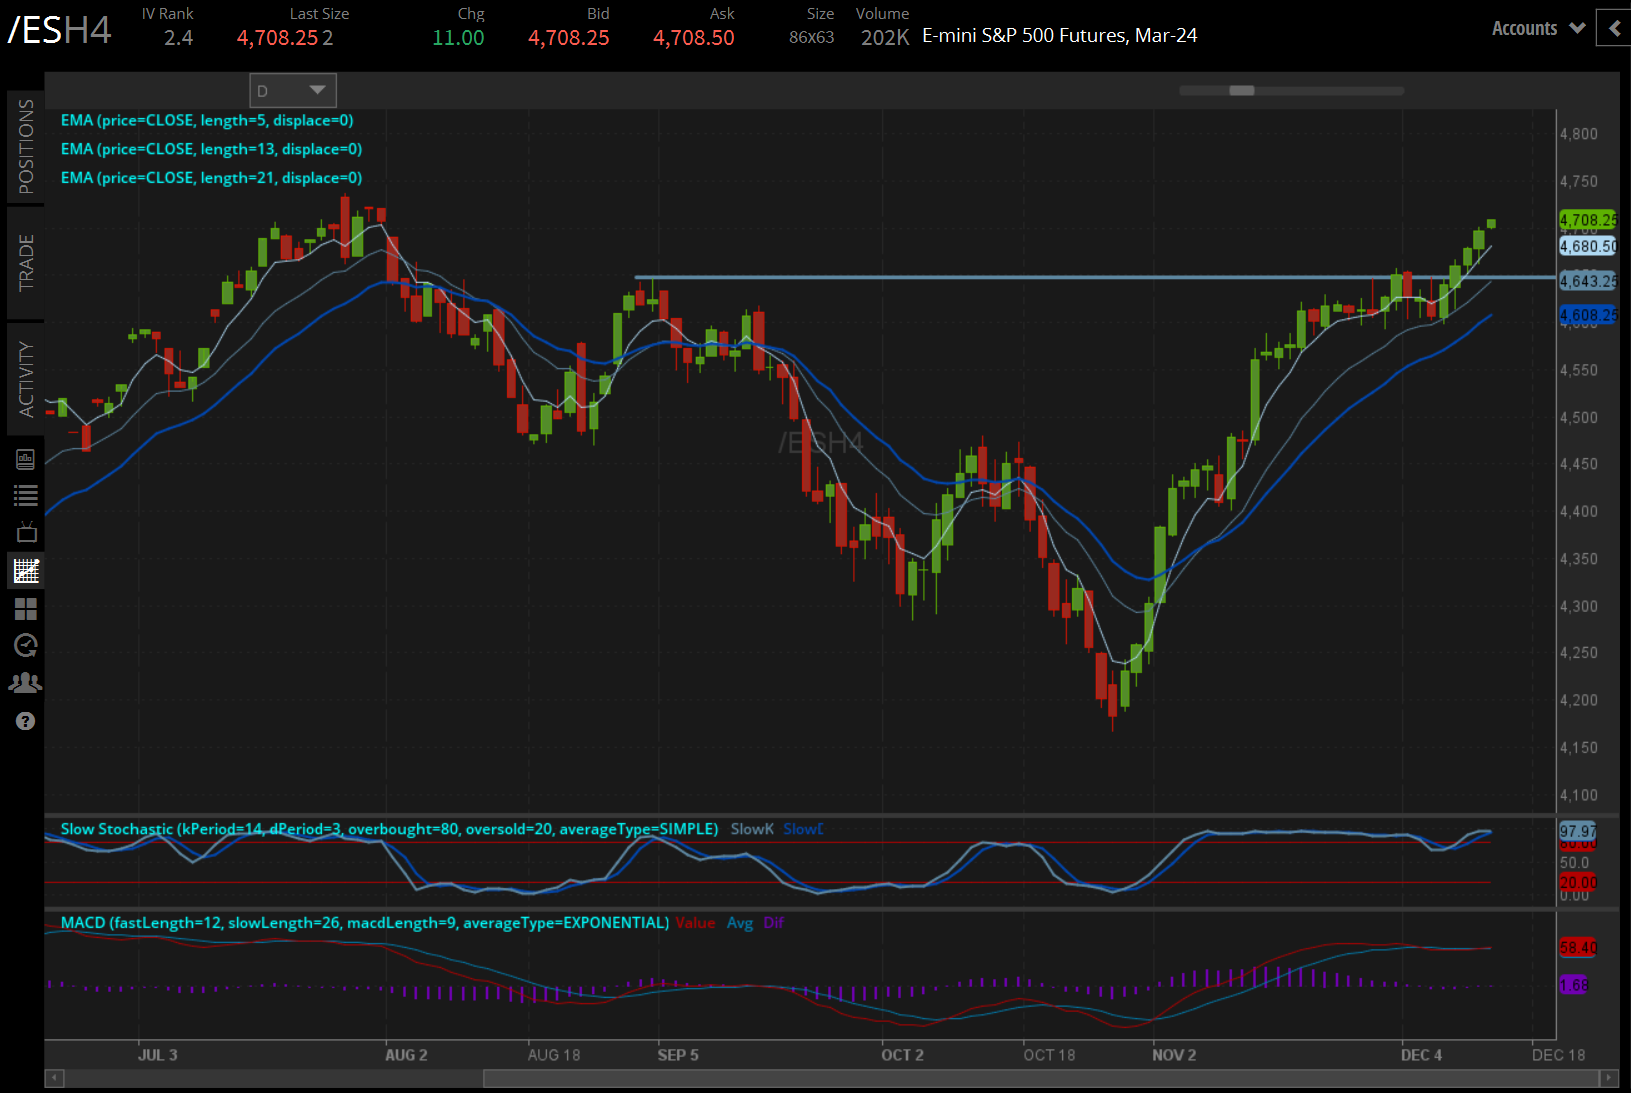
Task: Click the DEC 4 date on time axis
Action: pos(1421,1055)
